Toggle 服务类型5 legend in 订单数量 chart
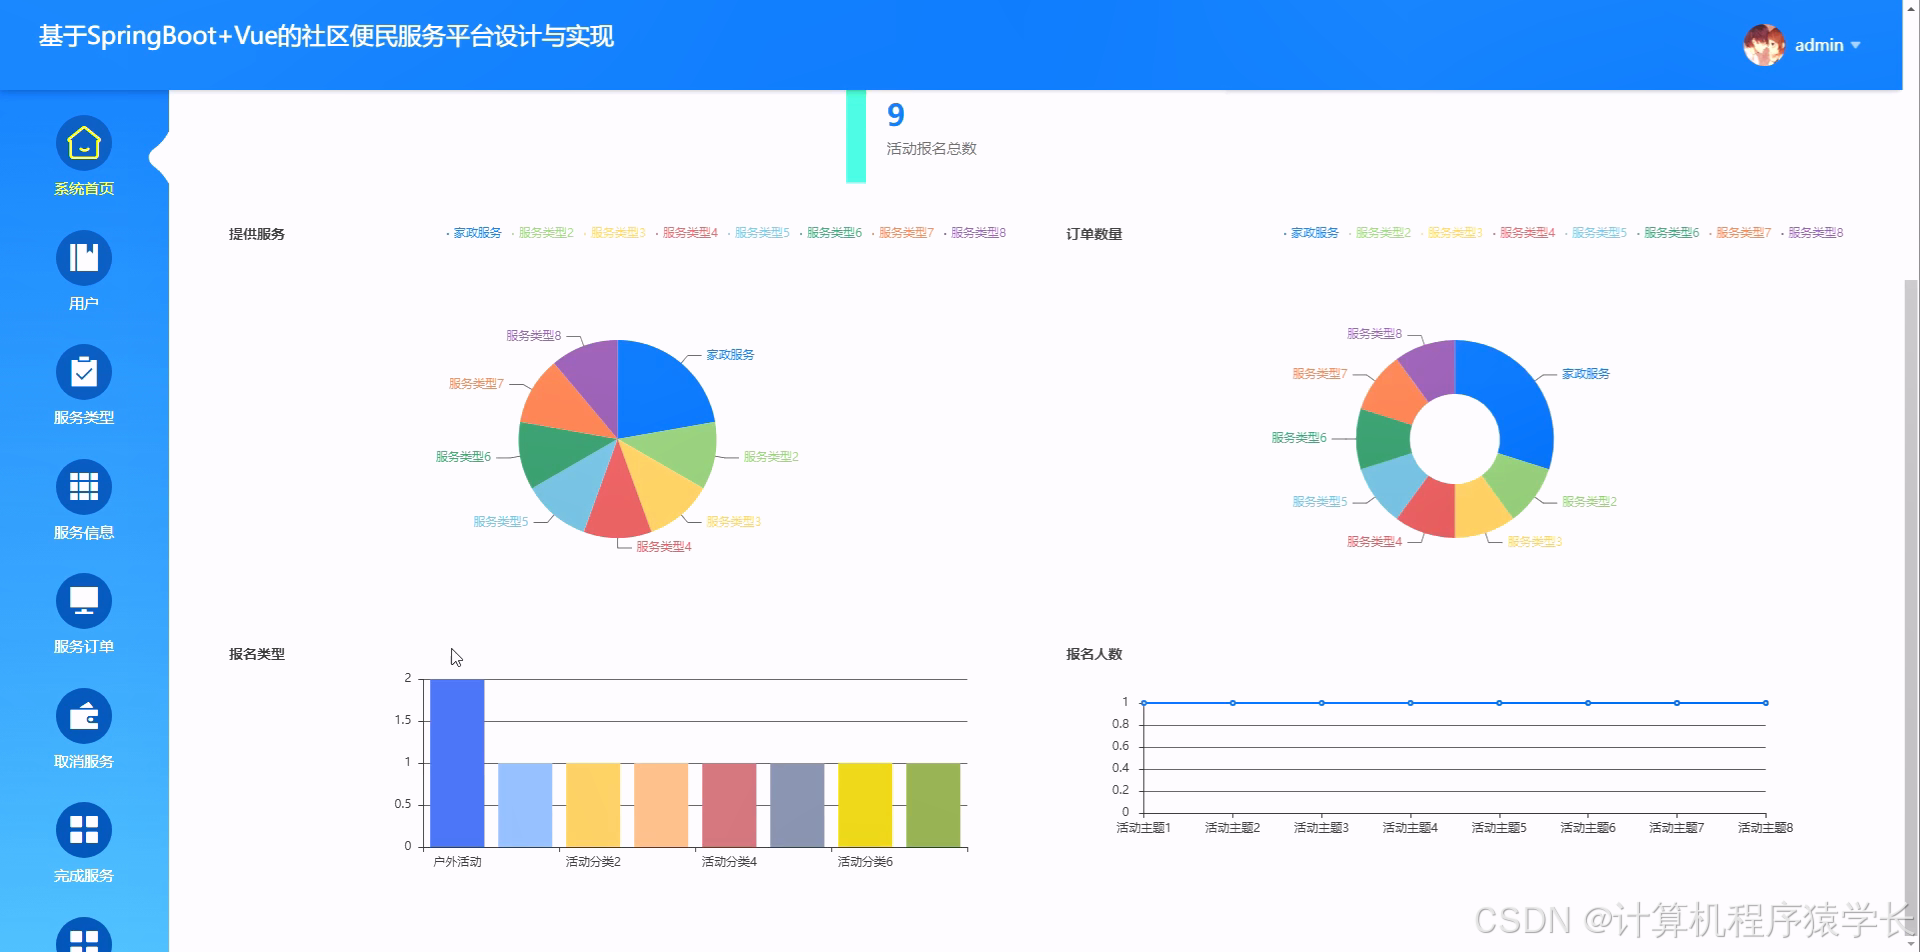The width and height of the screenshot is (1920, 952). [1596, 233]
